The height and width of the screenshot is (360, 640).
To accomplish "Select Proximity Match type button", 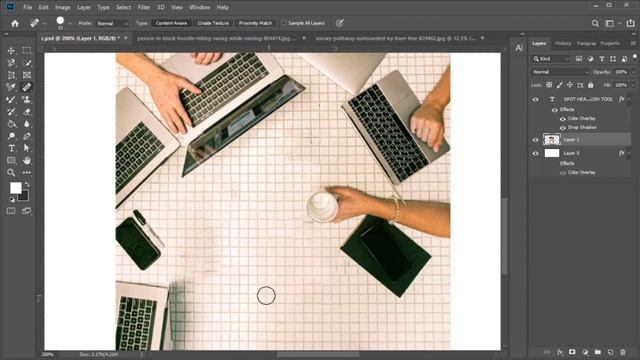I will tap(256, 23).
